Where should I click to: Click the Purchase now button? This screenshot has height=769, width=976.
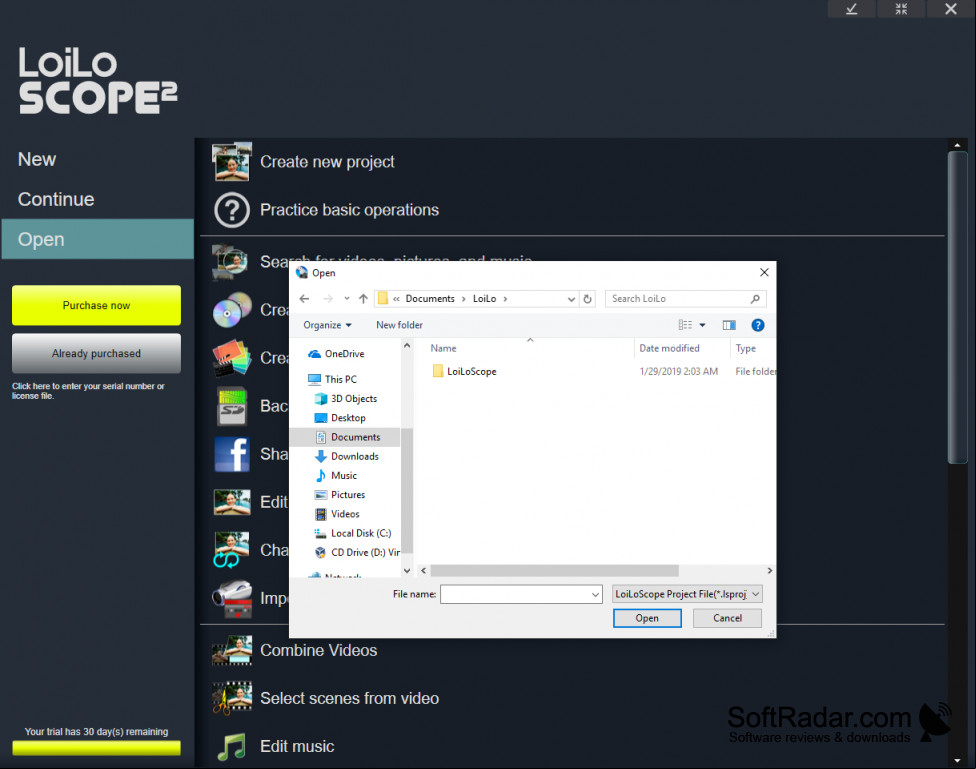(96, 305)
